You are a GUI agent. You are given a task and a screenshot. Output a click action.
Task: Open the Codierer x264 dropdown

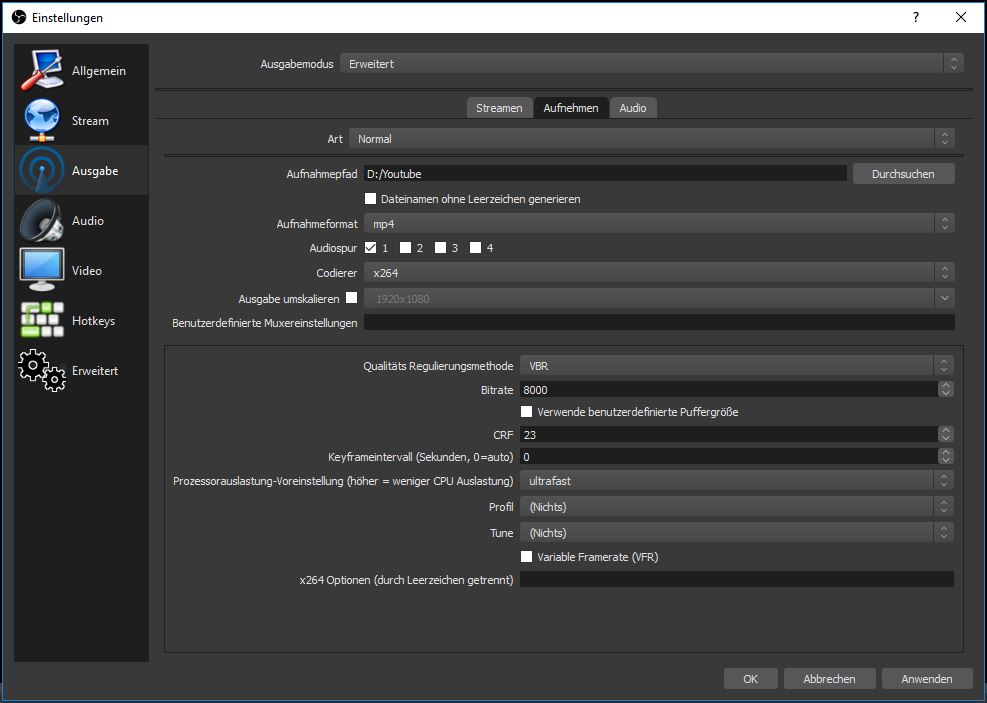click(x=659, y=273)
